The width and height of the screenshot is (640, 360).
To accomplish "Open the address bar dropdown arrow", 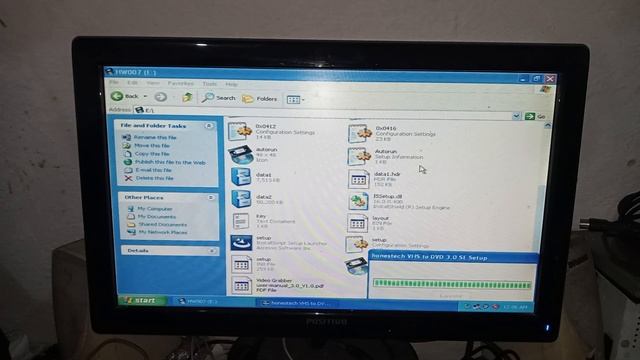I will coord(516,116).
